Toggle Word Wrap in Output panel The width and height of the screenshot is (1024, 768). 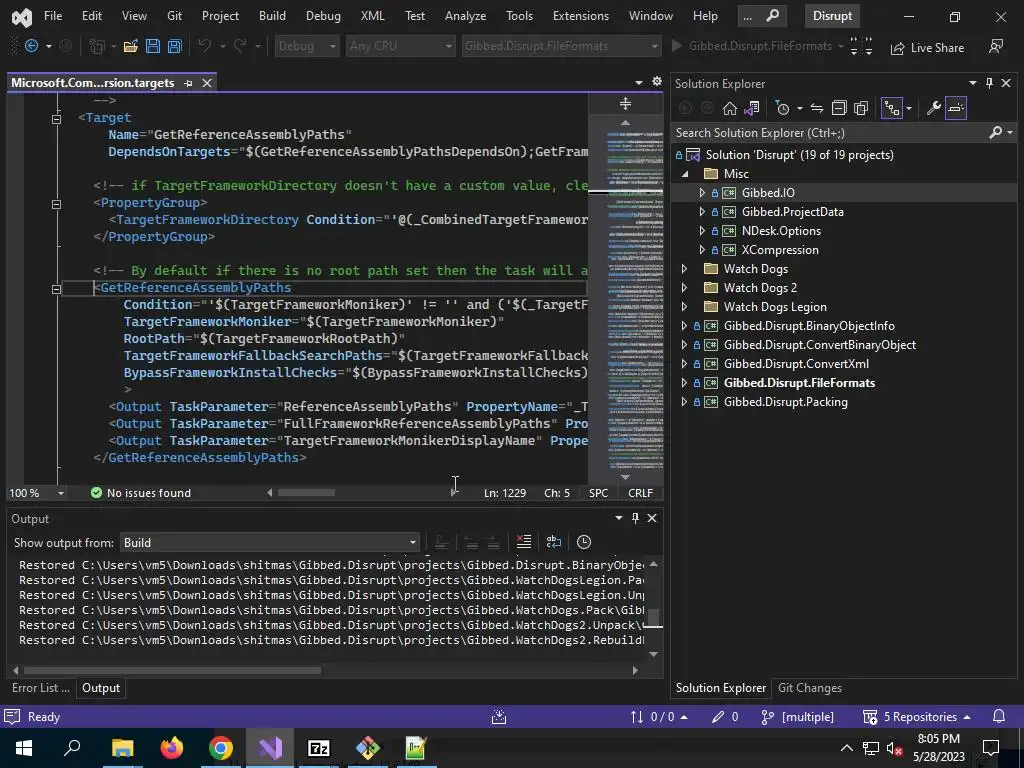554,542
